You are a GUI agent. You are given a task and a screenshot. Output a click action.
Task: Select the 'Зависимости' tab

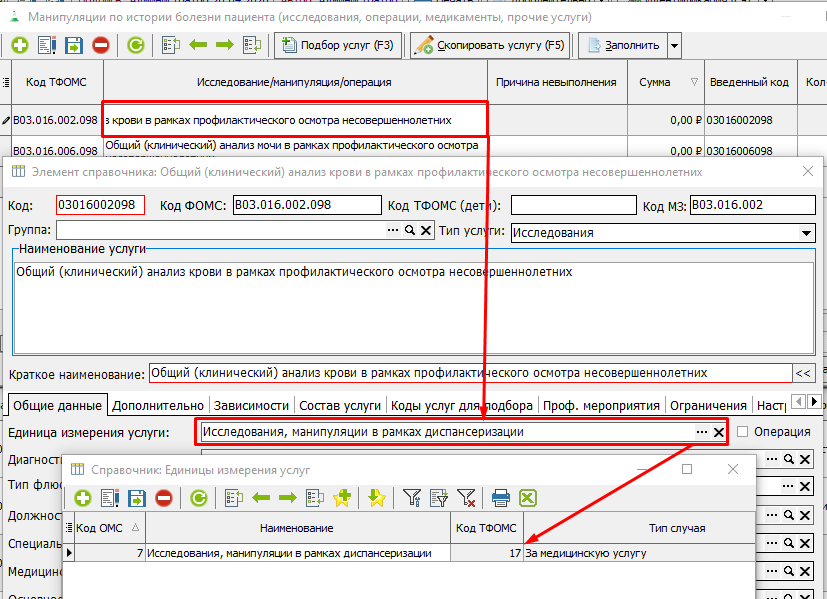251,405
